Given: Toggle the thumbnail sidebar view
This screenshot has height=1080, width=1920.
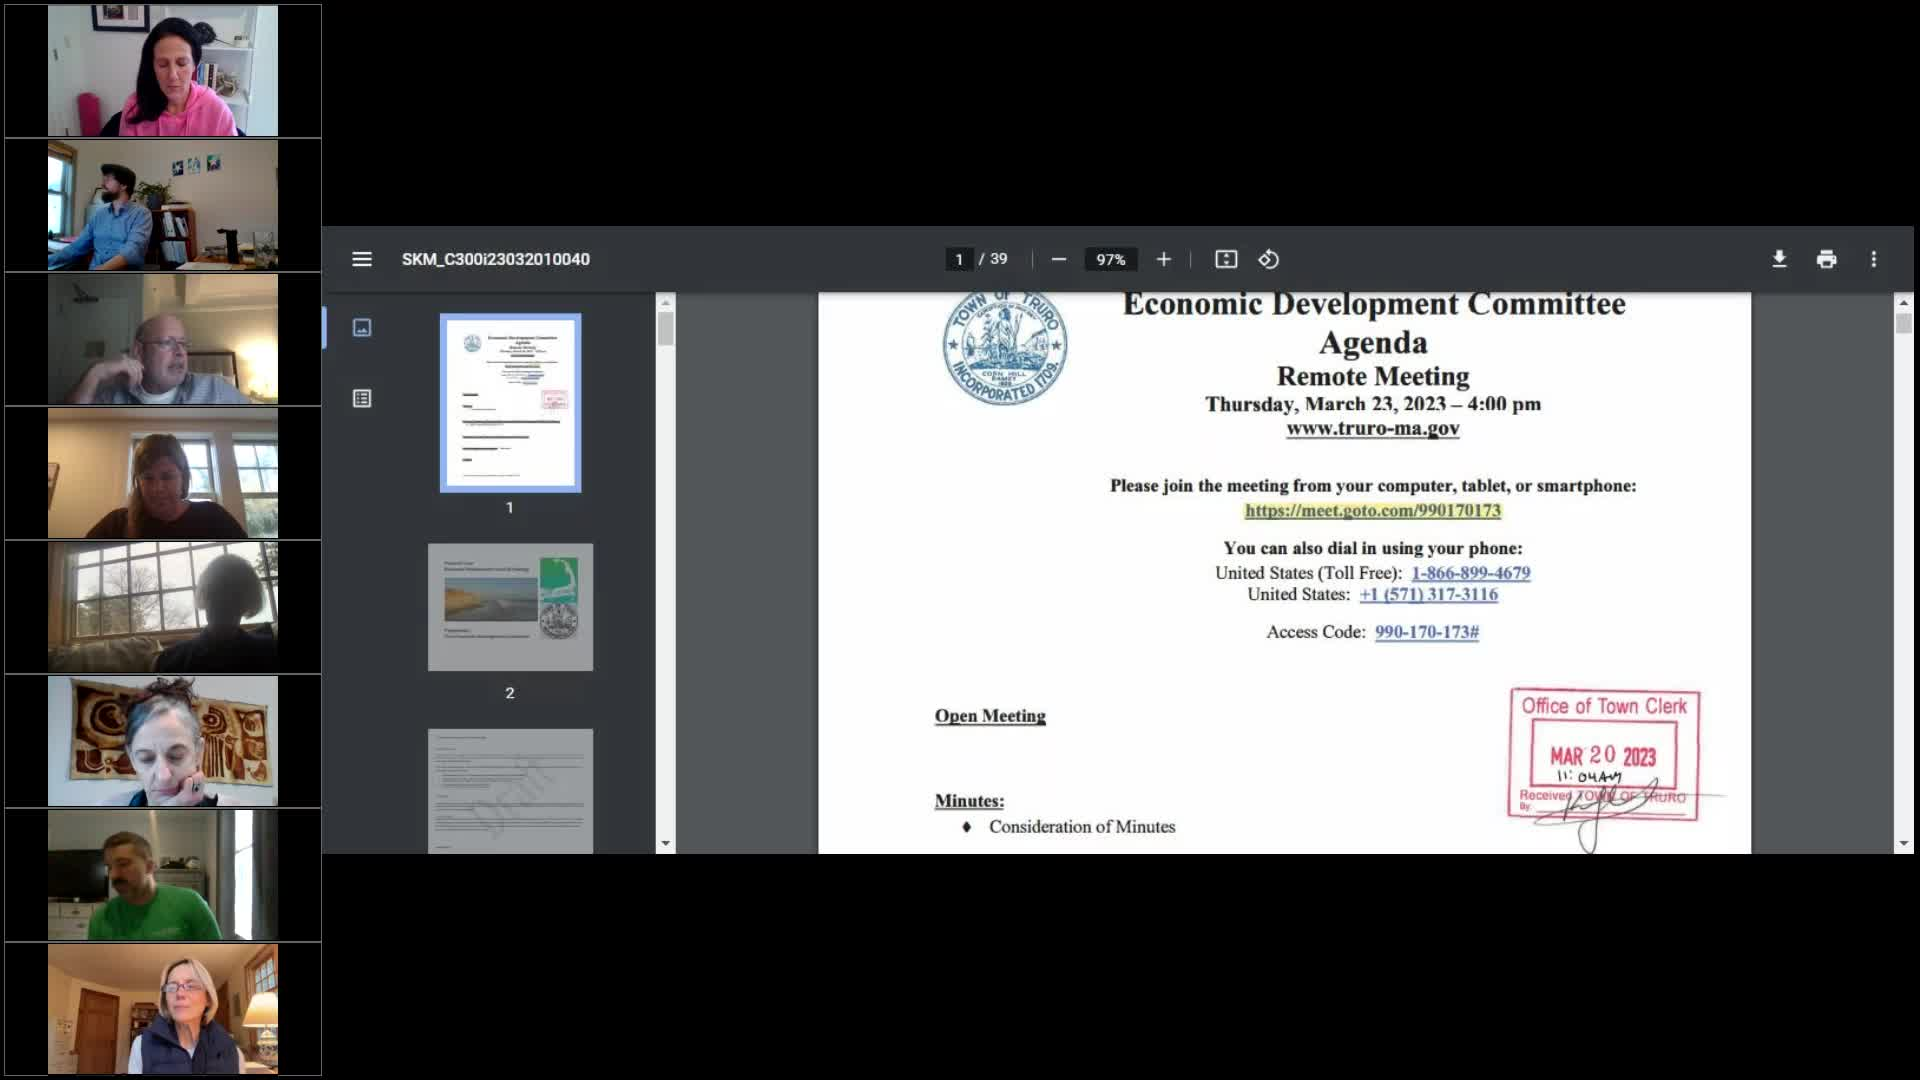Looking at the screenshot, I should click(362, 327).
